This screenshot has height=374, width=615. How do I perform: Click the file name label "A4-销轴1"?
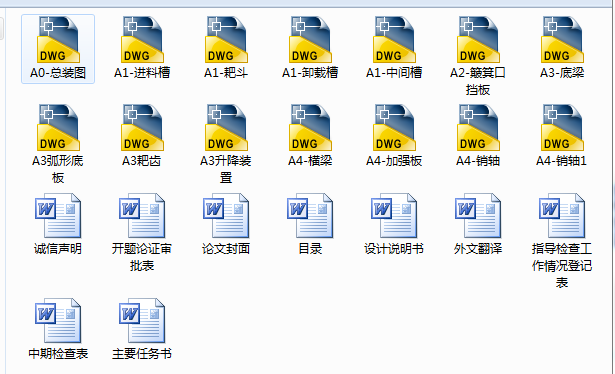(562, 161)
